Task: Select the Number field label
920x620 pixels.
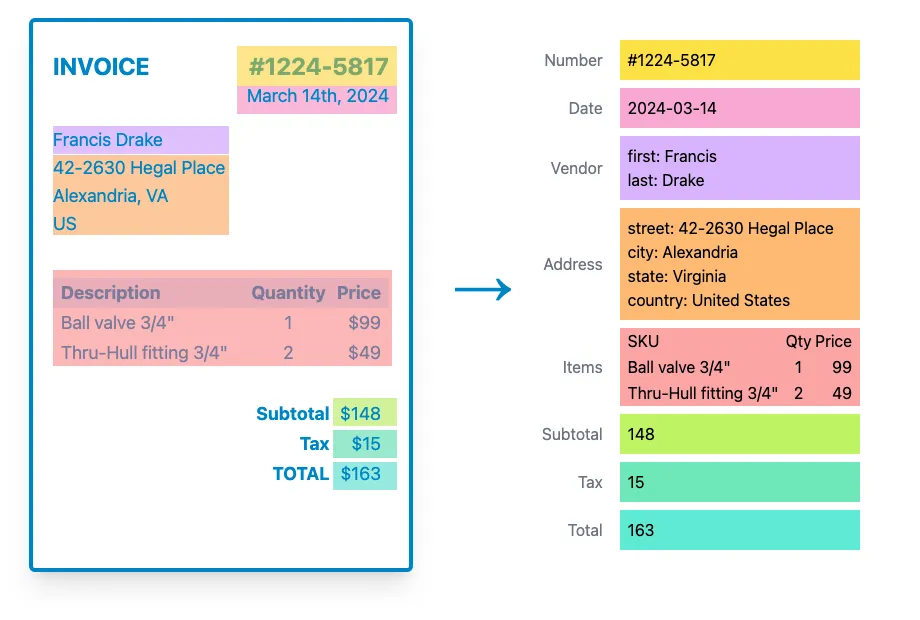Action: 572,60
